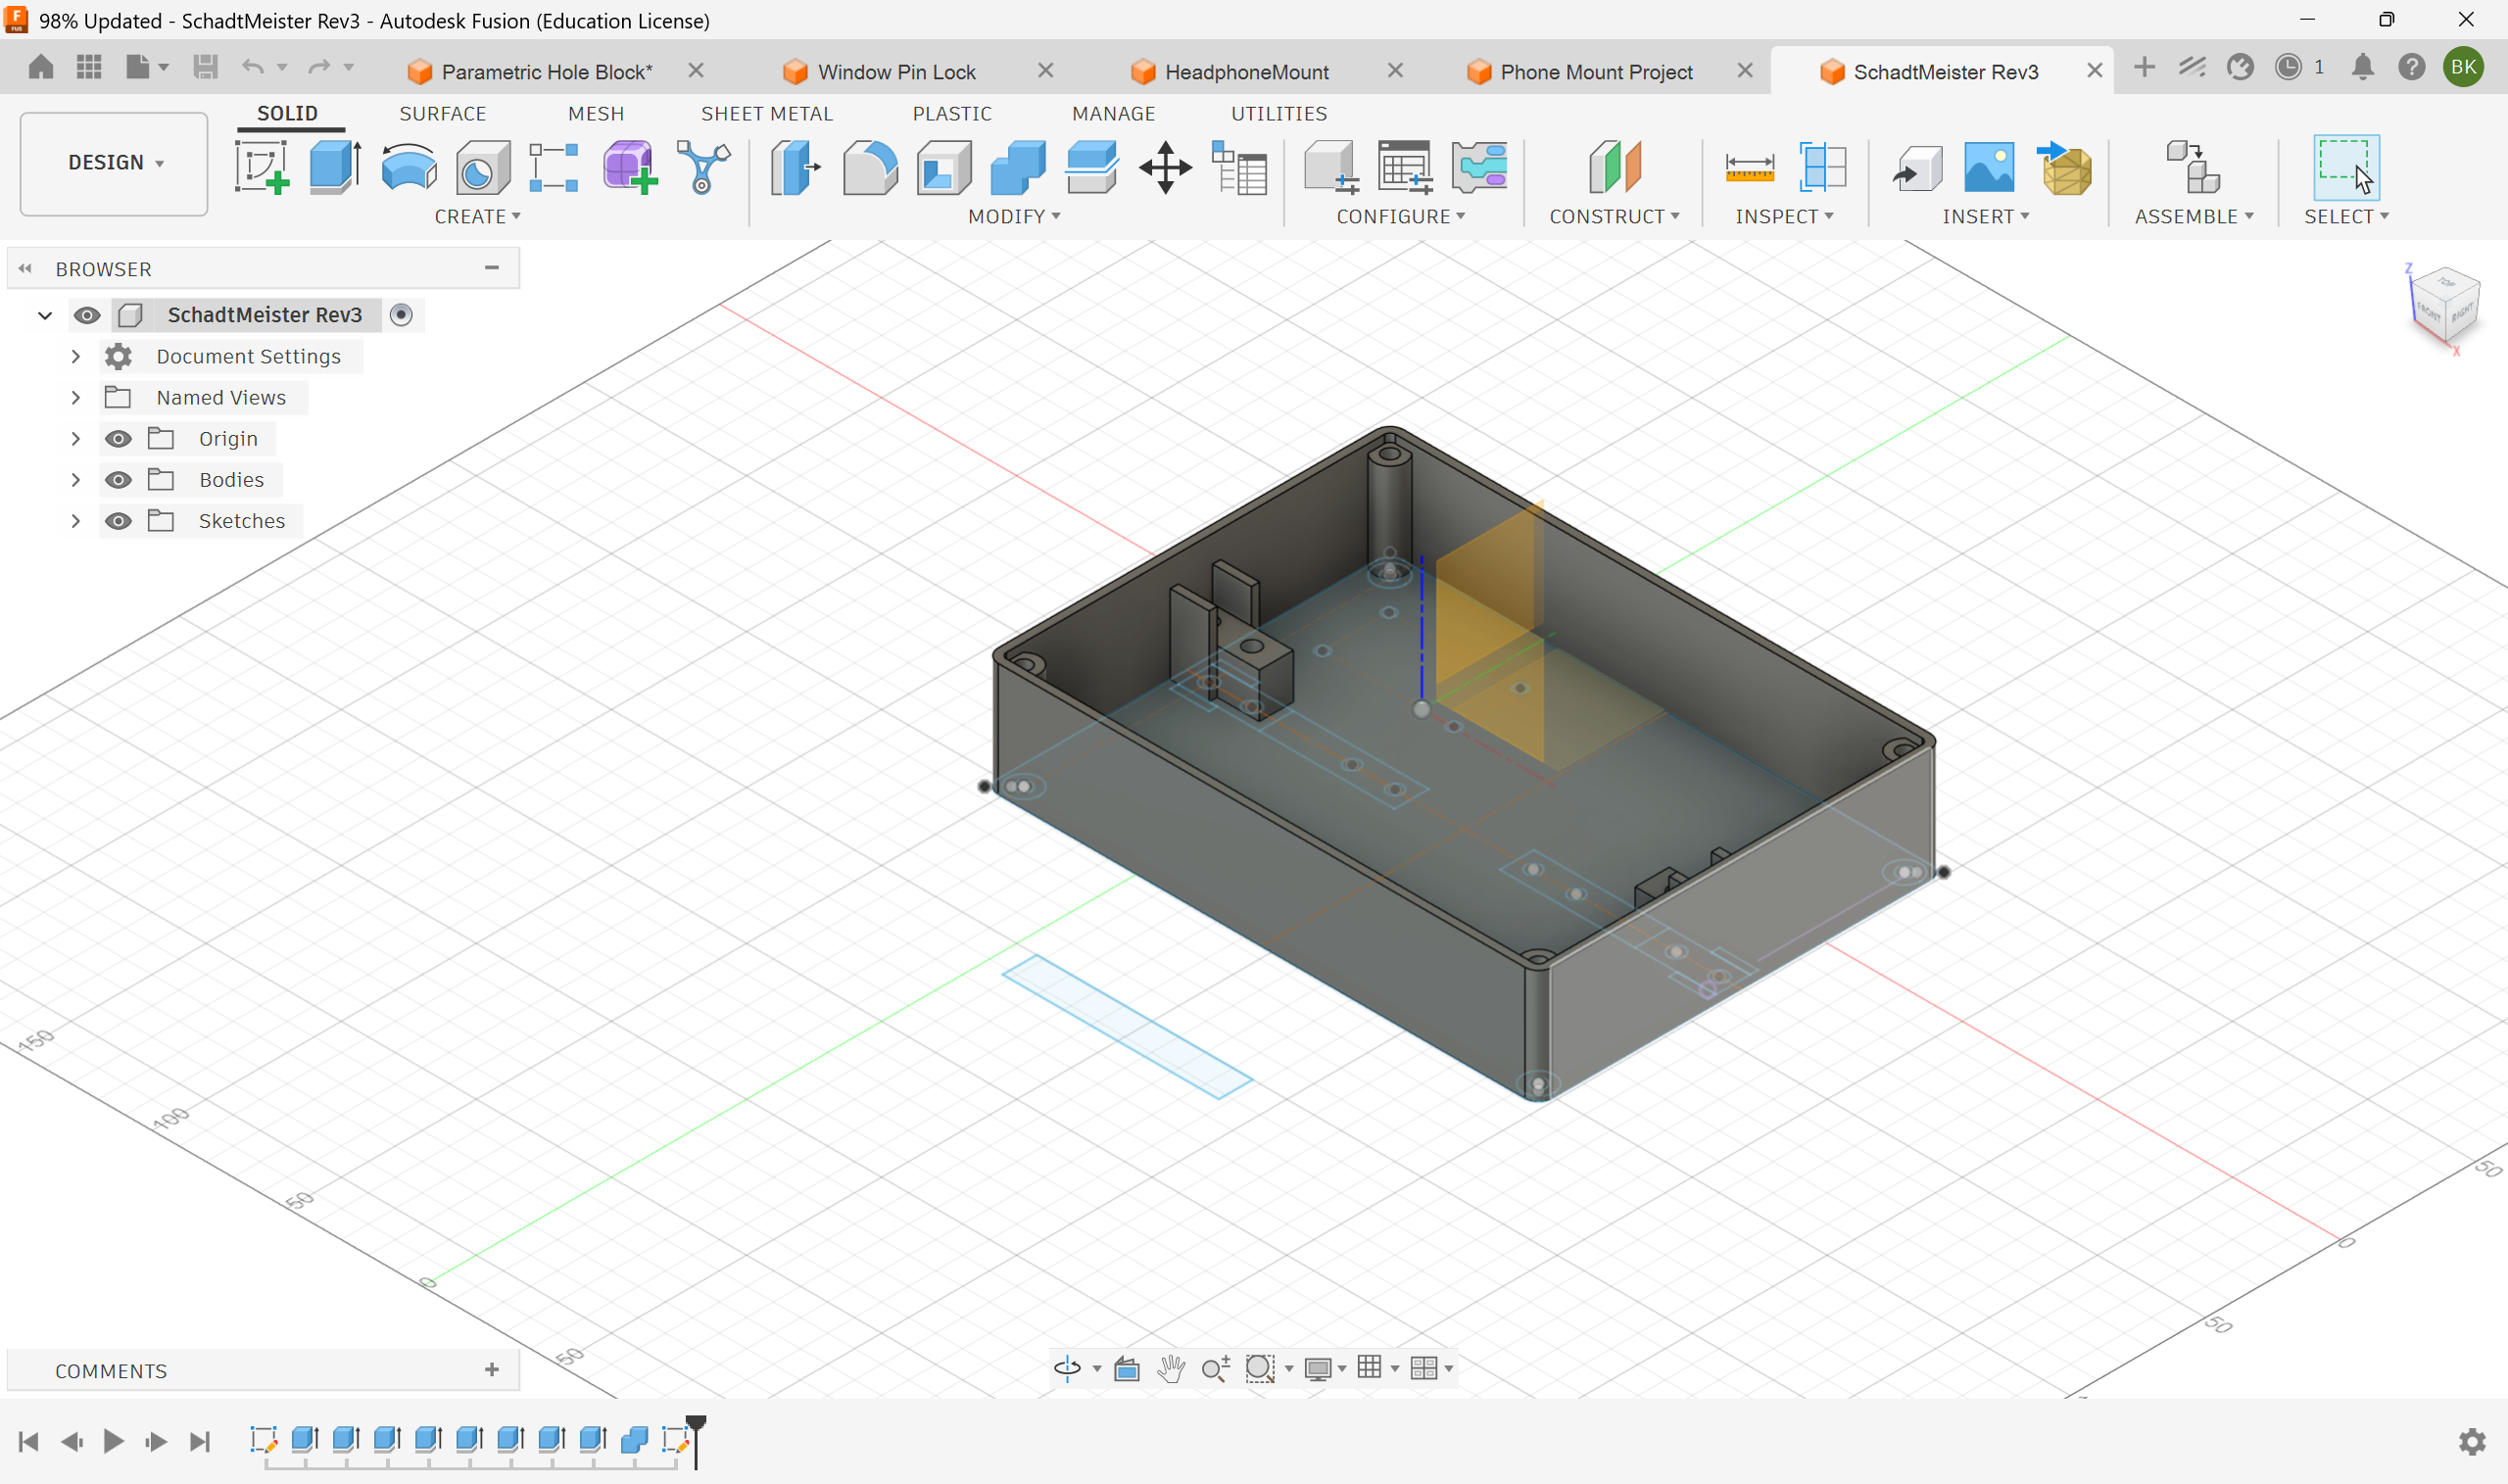
Task: Switch to the SURFACE tab
Action: 443,114
